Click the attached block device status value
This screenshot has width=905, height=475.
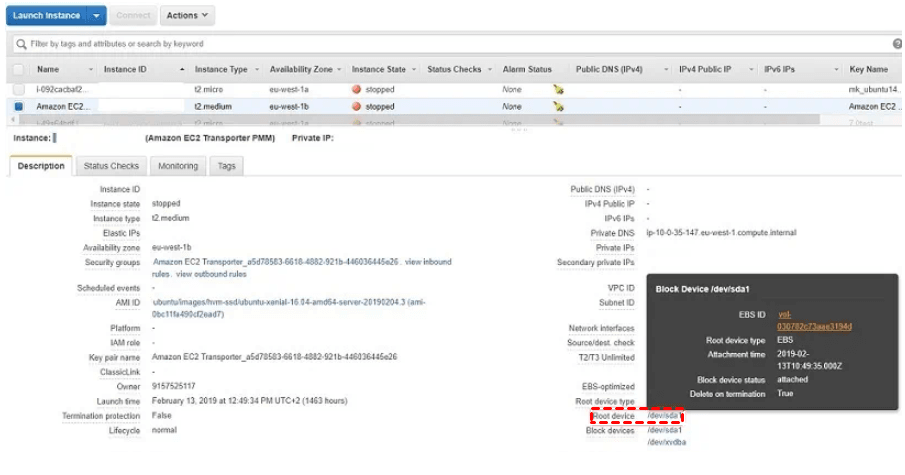point(792,379)
